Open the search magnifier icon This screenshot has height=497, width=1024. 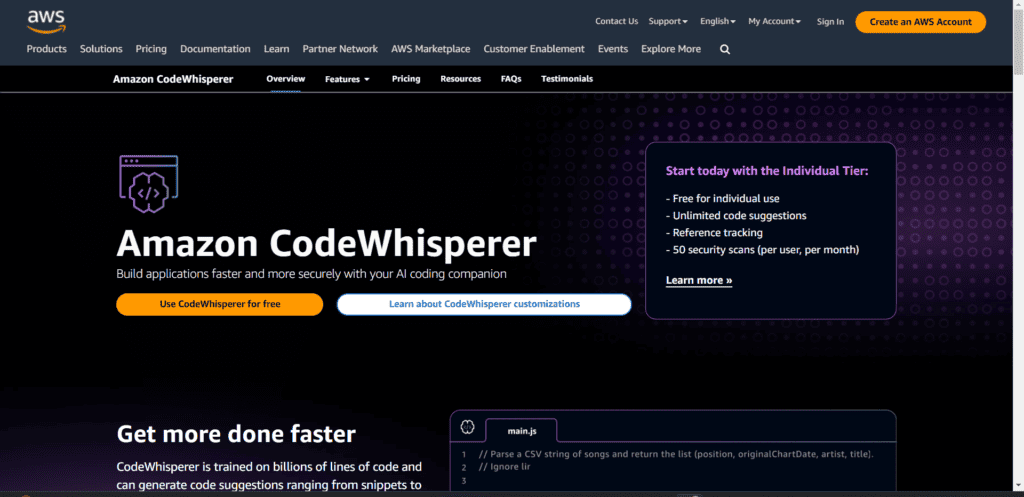[x=725, y=49]
